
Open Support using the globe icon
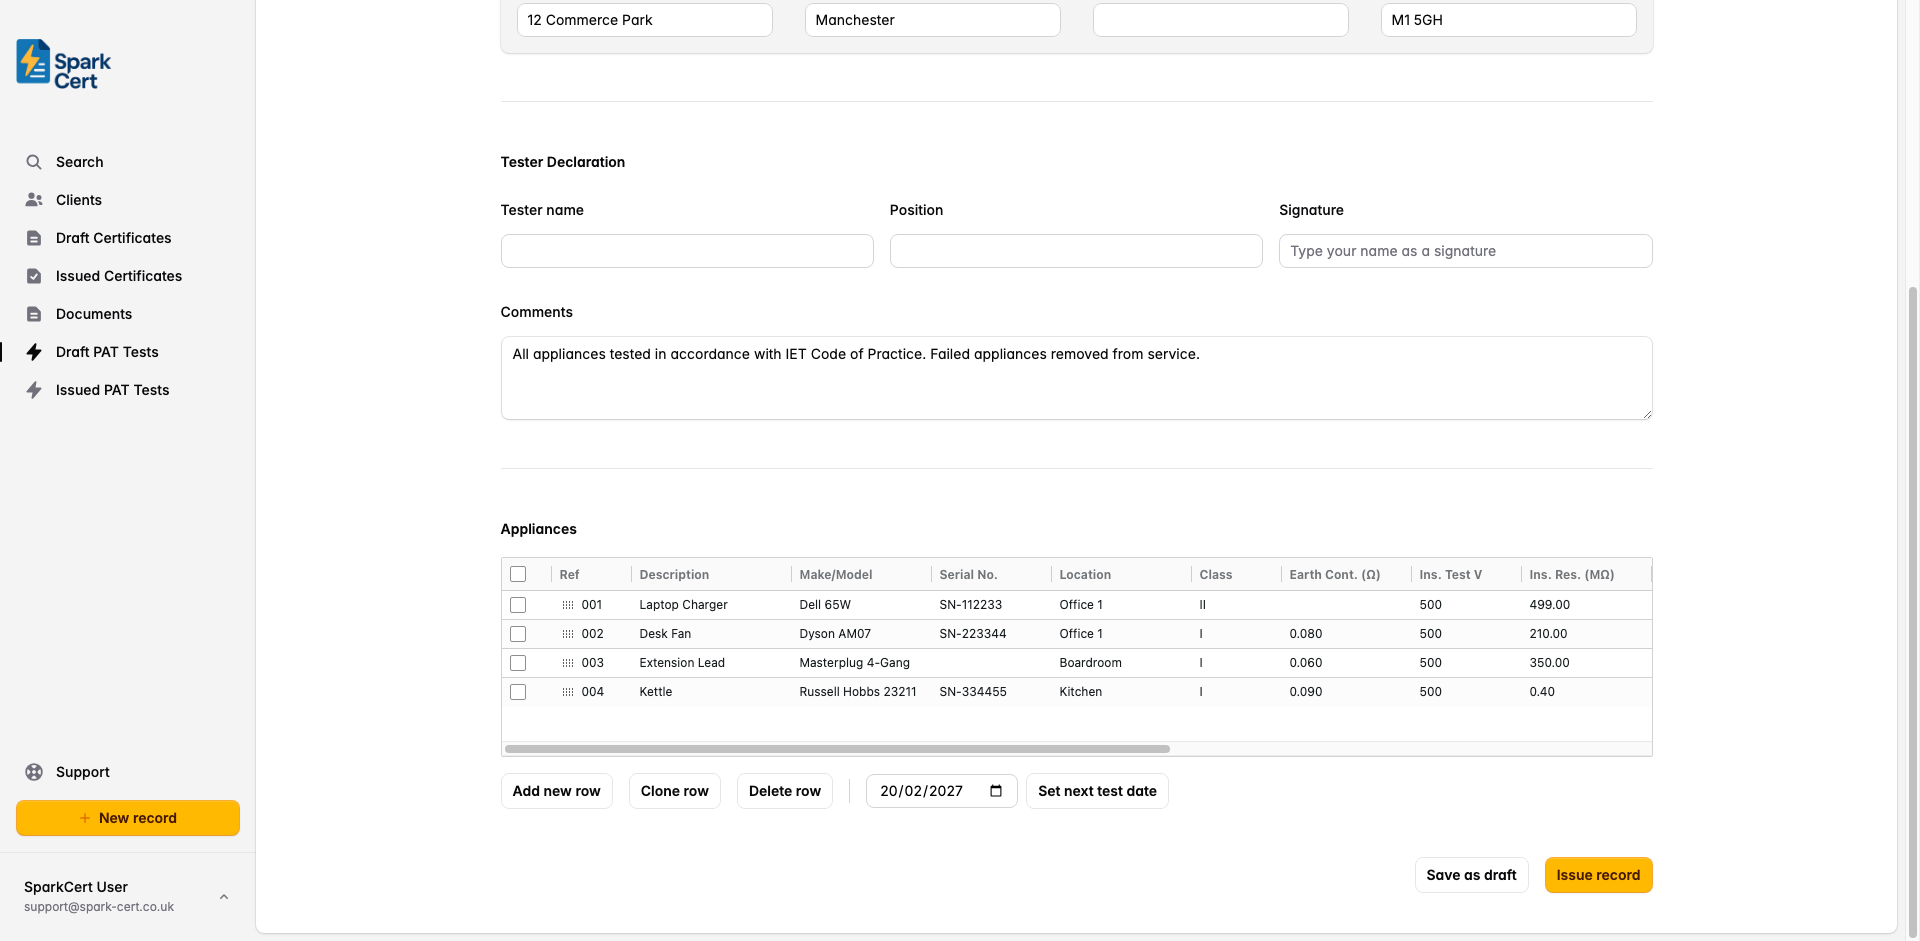(33, 771)
